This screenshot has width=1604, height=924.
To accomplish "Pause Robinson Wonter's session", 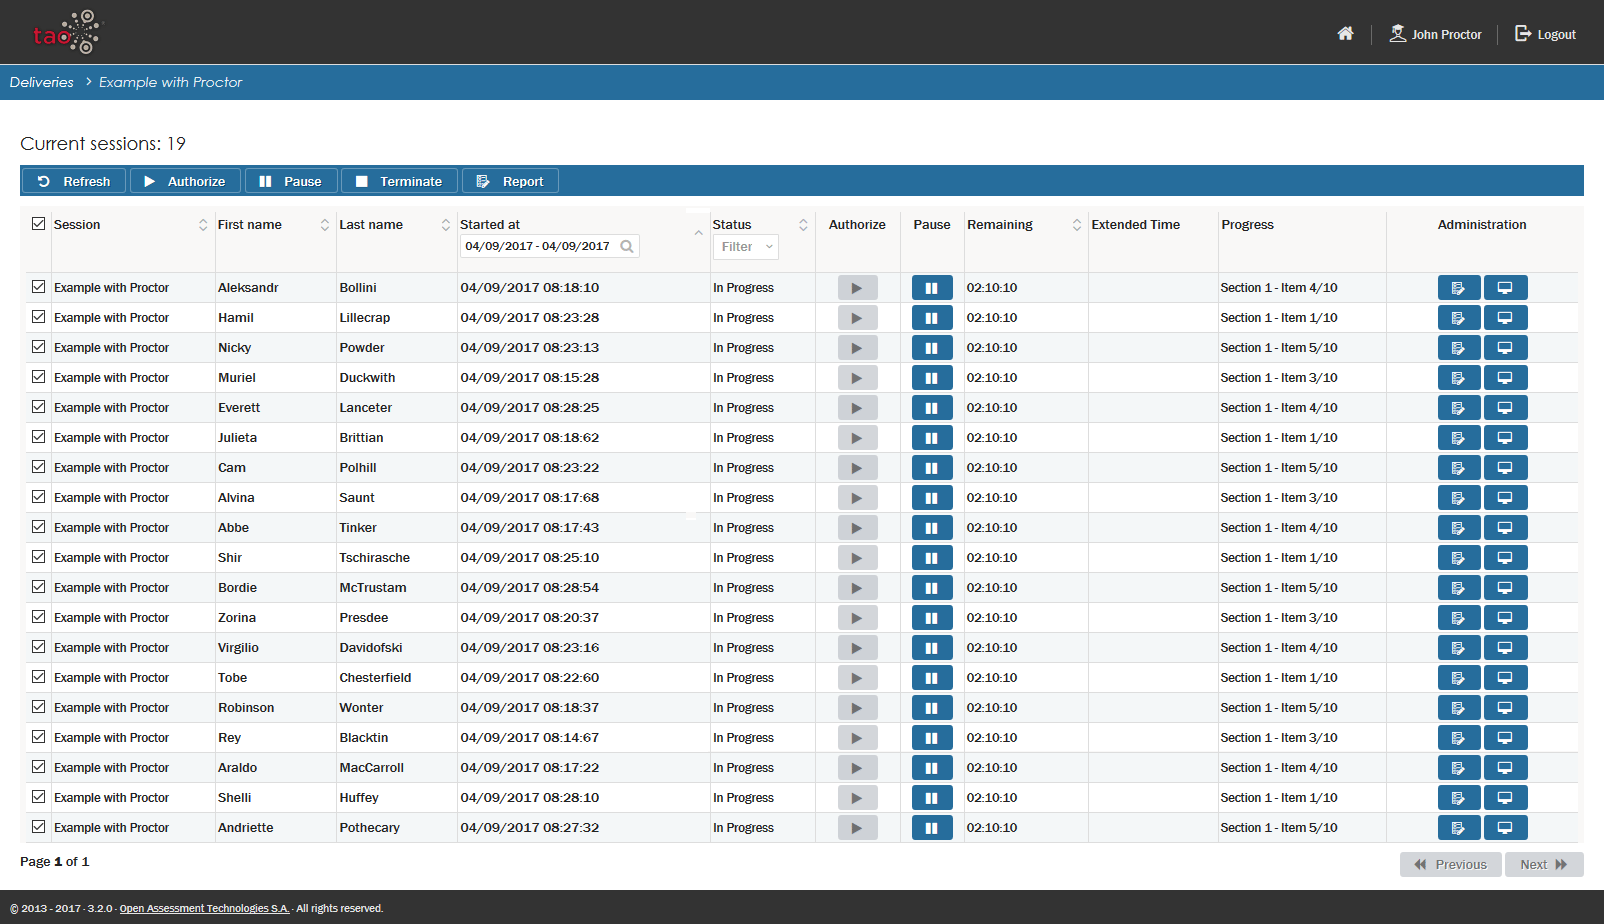I will [932, 708].
